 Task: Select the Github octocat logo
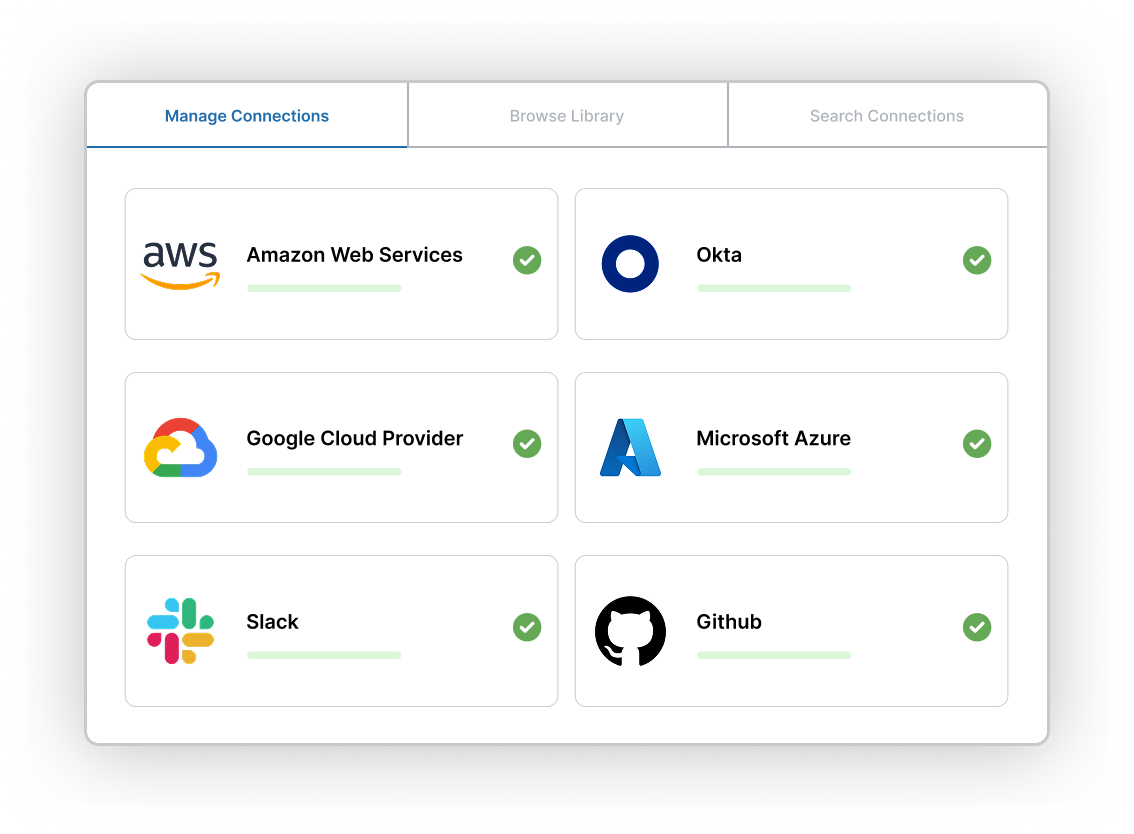pyautogui.click(x=630, y=631)
